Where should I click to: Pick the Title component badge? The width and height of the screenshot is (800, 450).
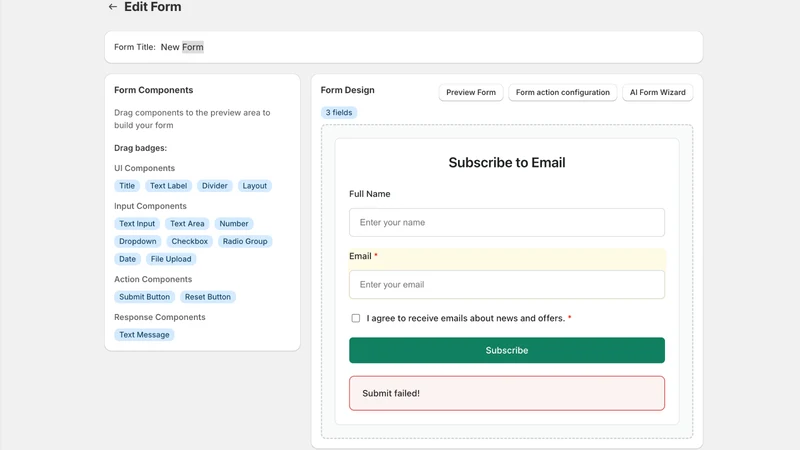127,186
